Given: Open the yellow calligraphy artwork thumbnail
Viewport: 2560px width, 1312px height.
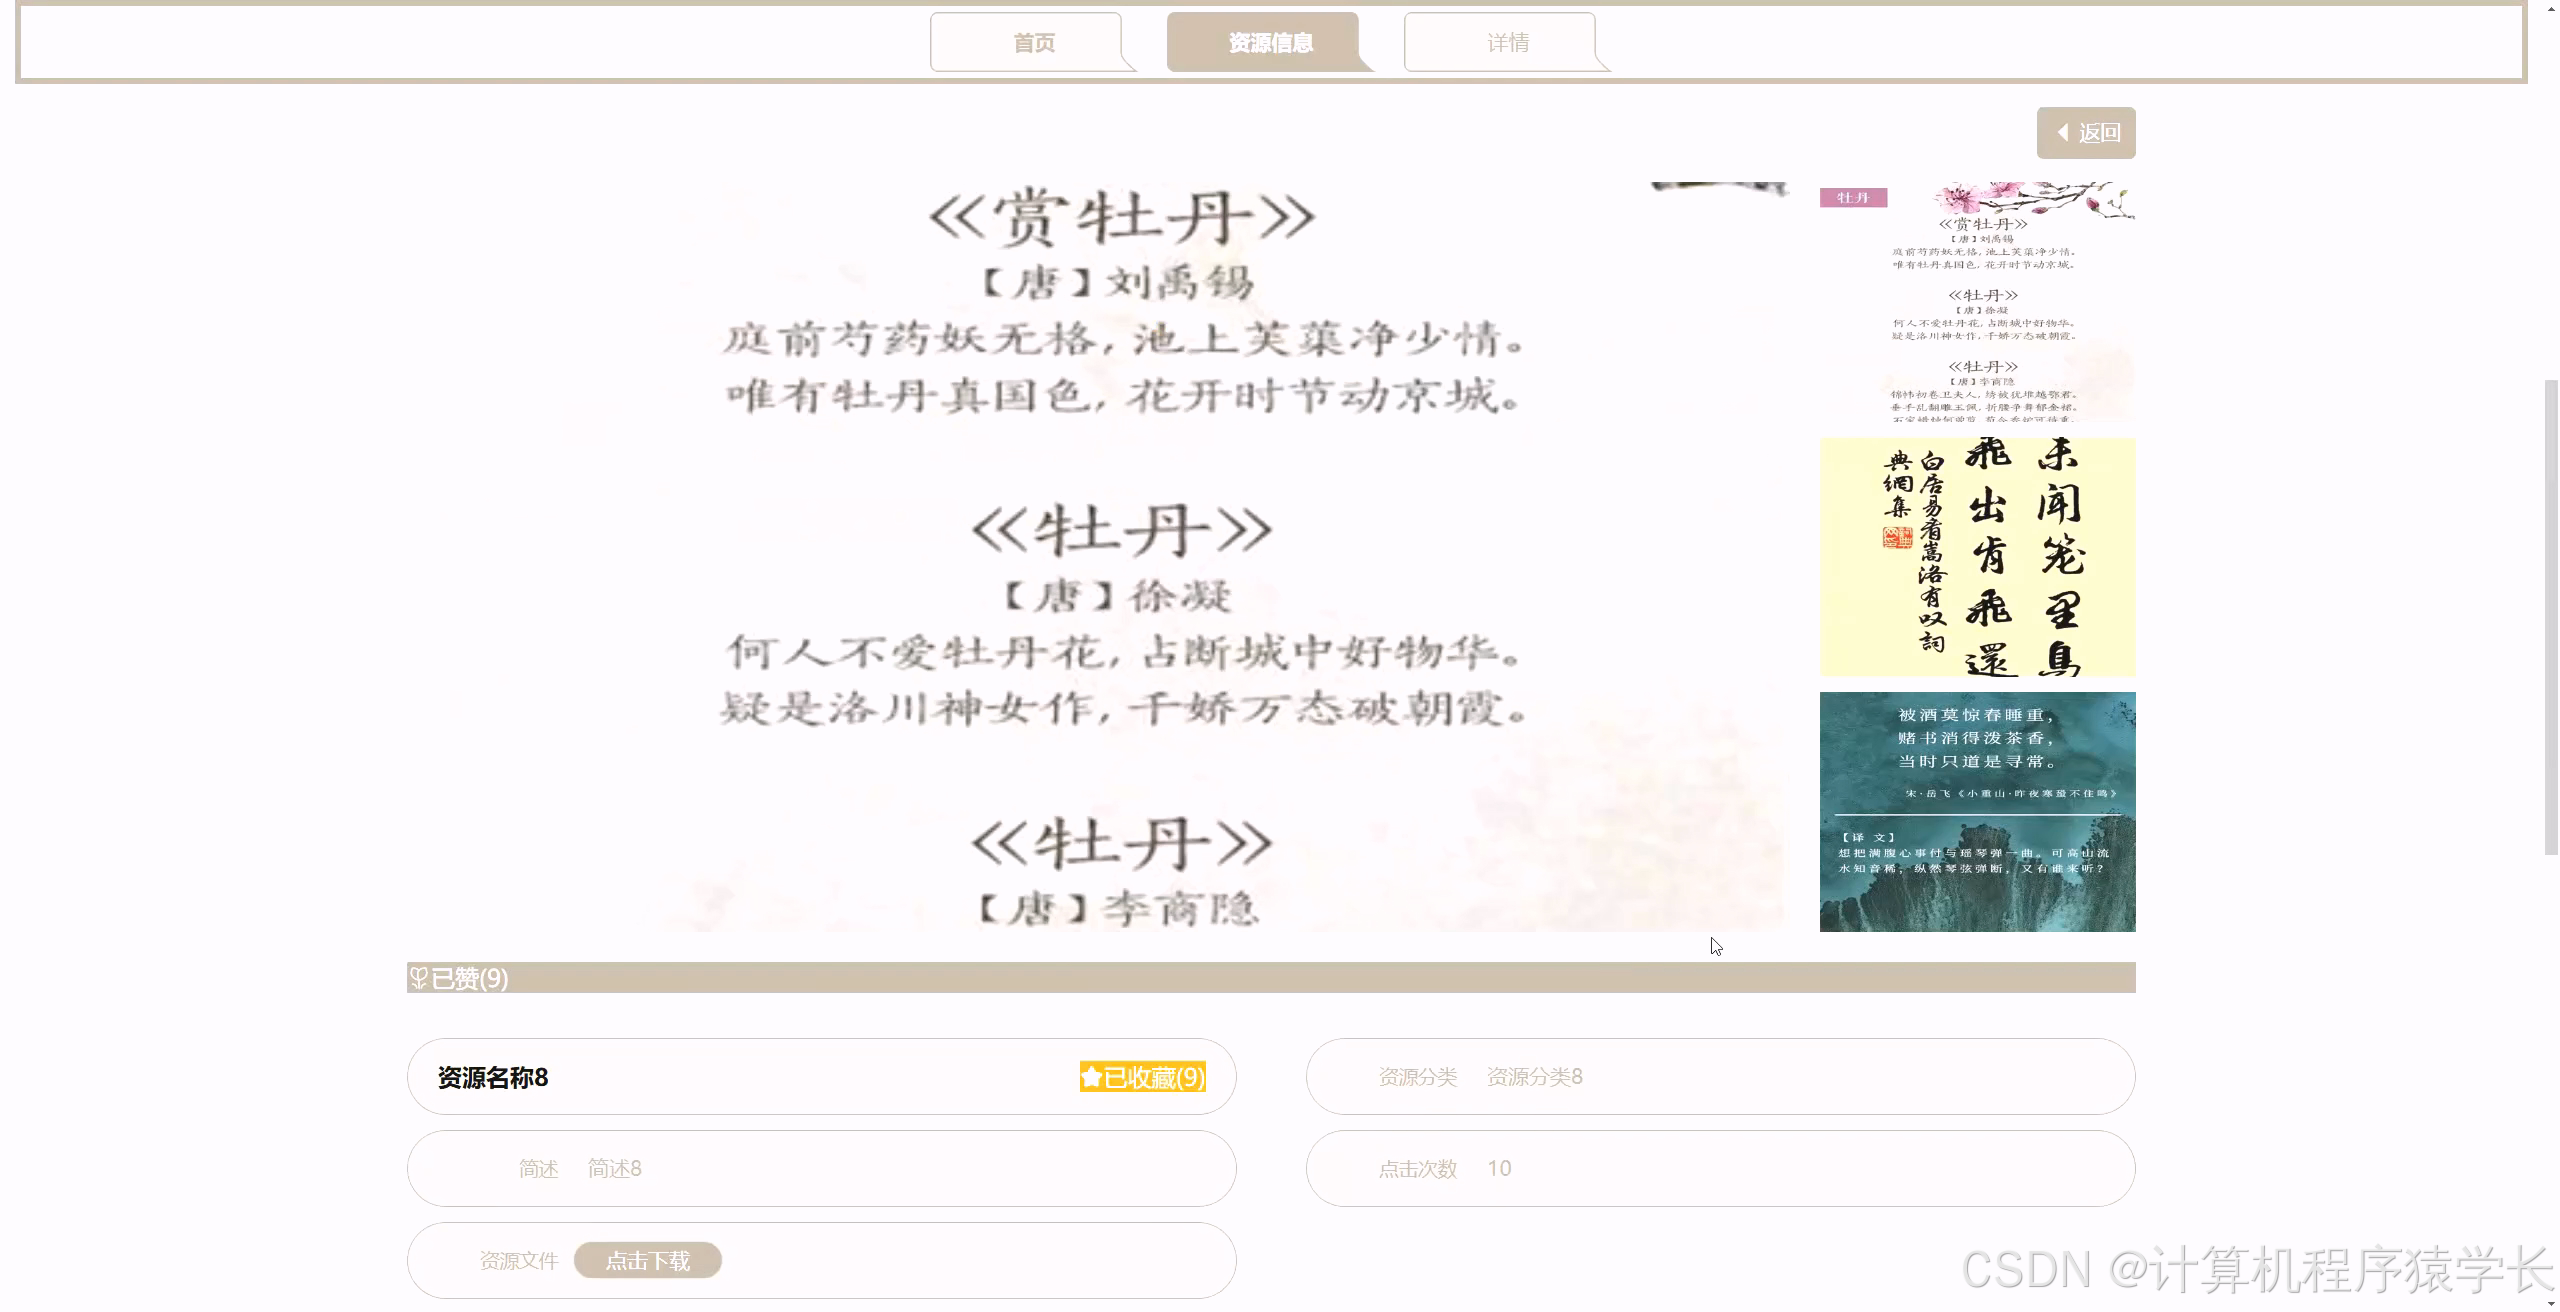Looking at the screenshot, I should click(x=1976, y=557).
